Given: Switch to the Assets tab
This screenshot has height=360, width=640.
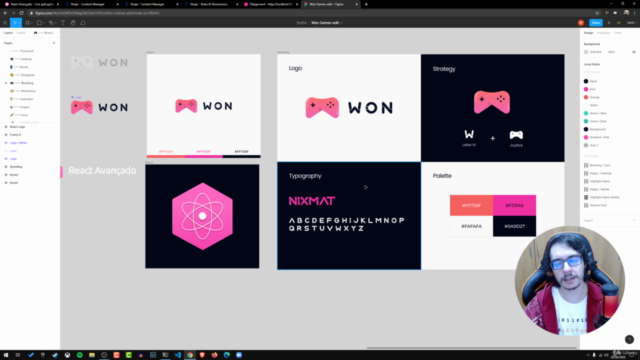Looking at the screenshot, I should (x=21, y=33).
